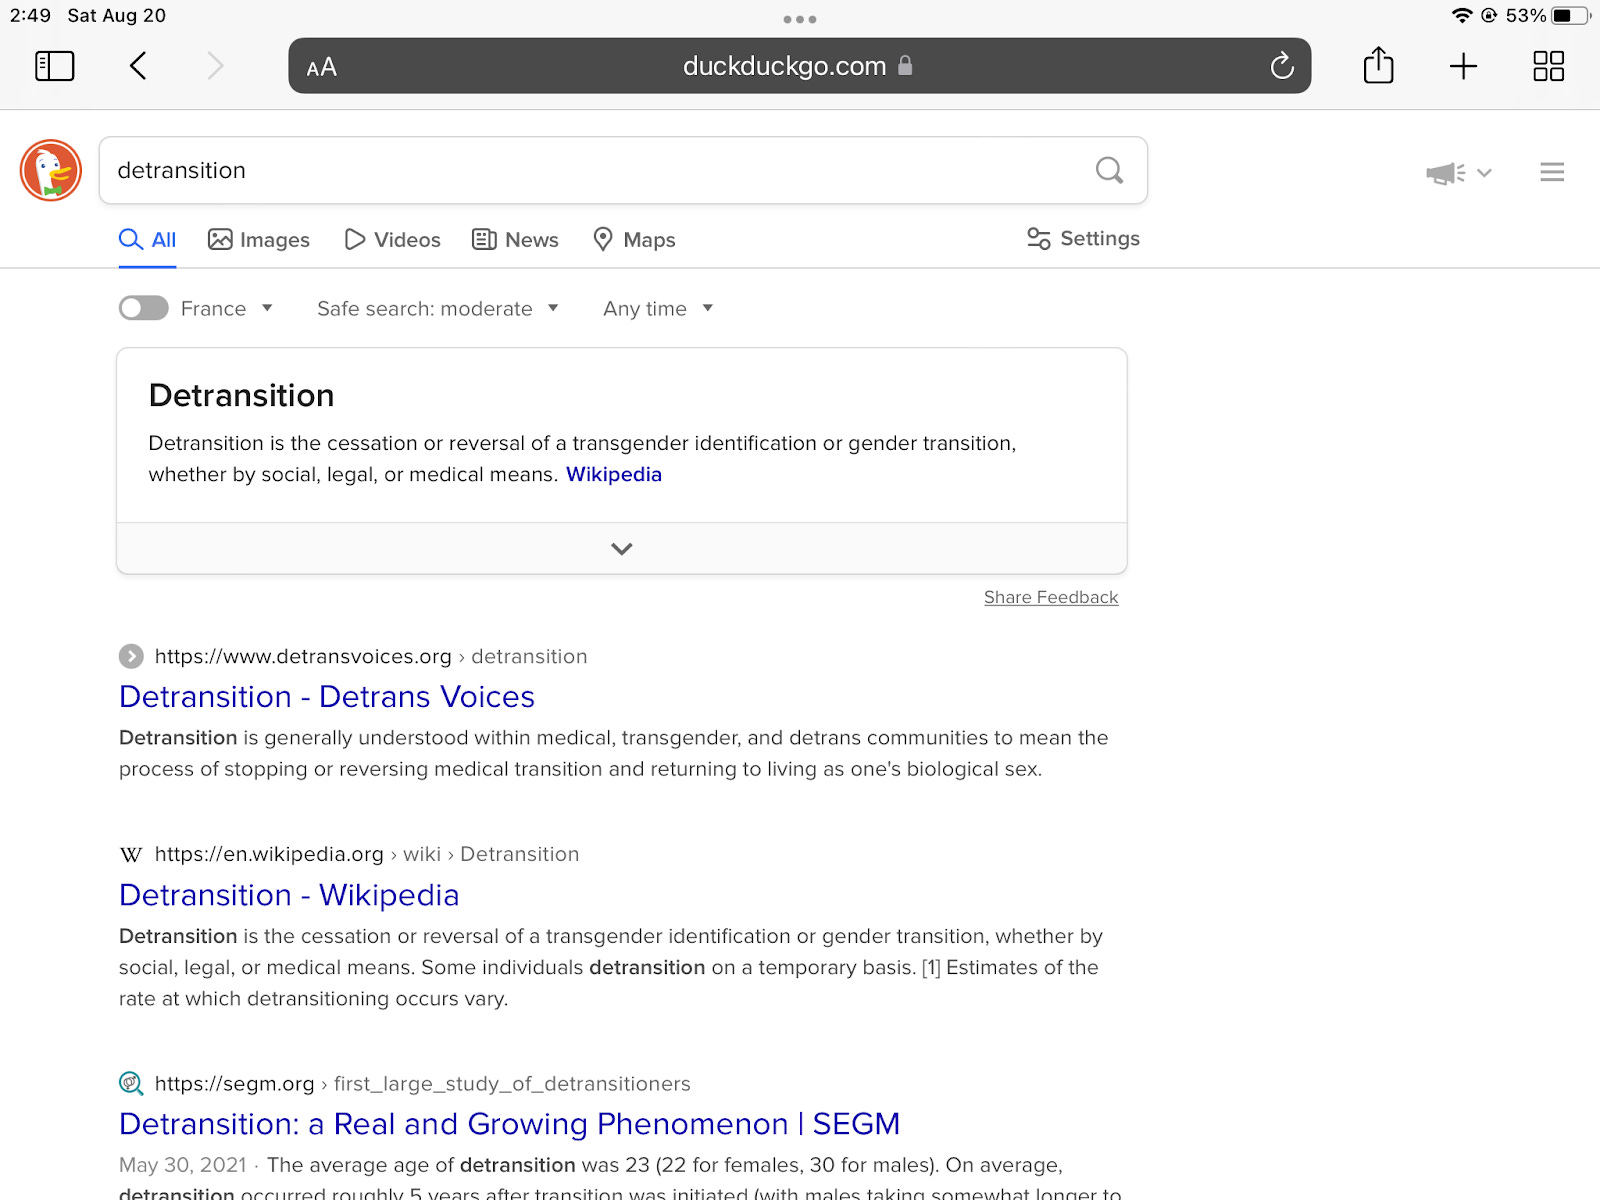Click the Wikipedia W favicon
This screenshot has height=1200, width=1600.
pos(131,854)
